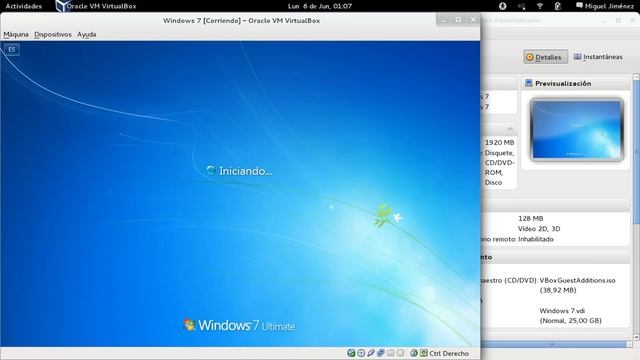Click the (38,92 MB) size text

pos(558,290)
